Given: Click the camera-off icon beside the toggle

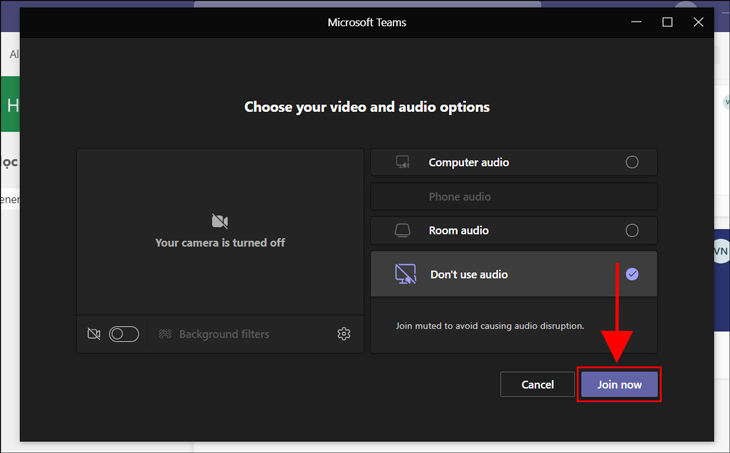Looking at the screenshot, I should (94, 334).
